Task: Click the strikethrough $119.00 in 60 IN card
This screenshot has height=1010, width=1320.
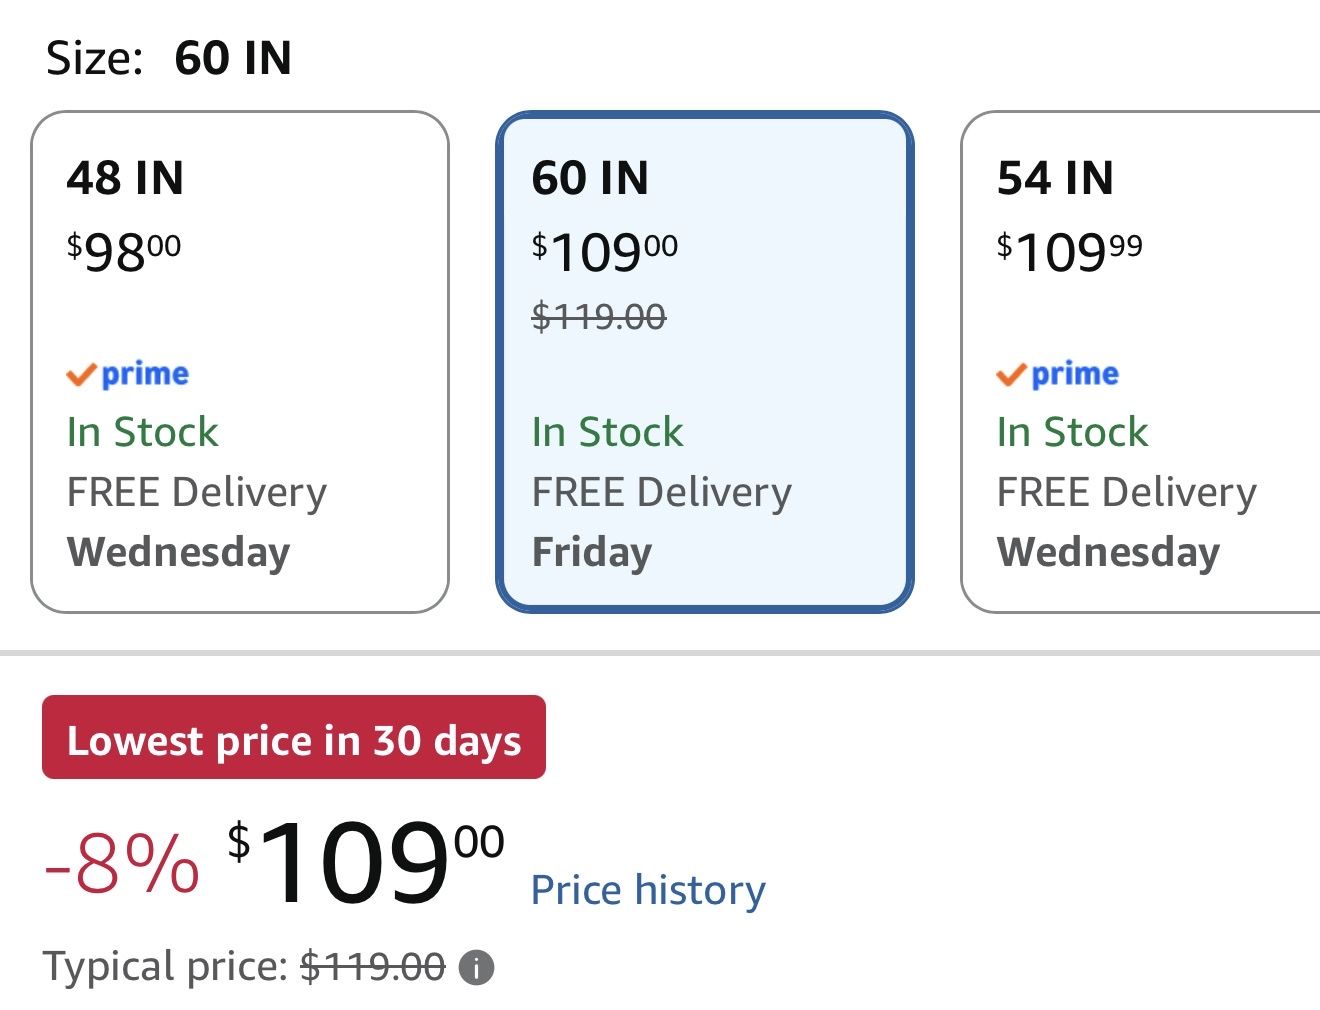Action: (x=599, y=317)
